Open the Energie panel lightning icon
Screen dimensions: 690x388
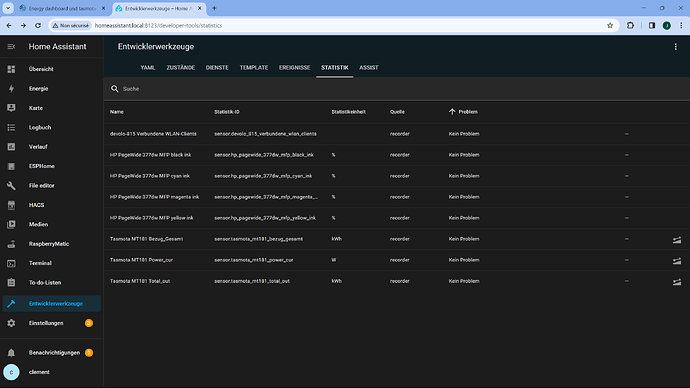pyautogui.click(x=11, y=88)
